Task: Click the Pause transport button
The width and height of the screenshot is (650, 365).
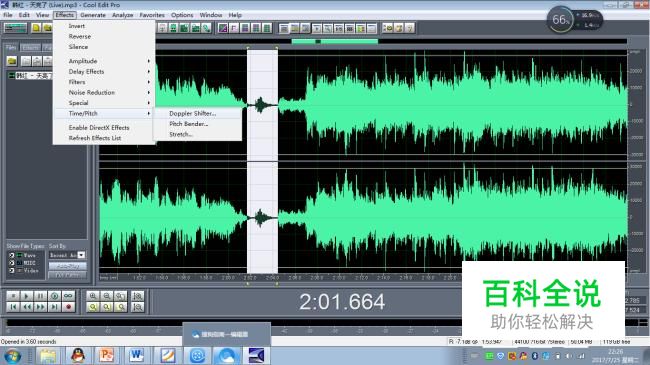Action: [41, 296]
